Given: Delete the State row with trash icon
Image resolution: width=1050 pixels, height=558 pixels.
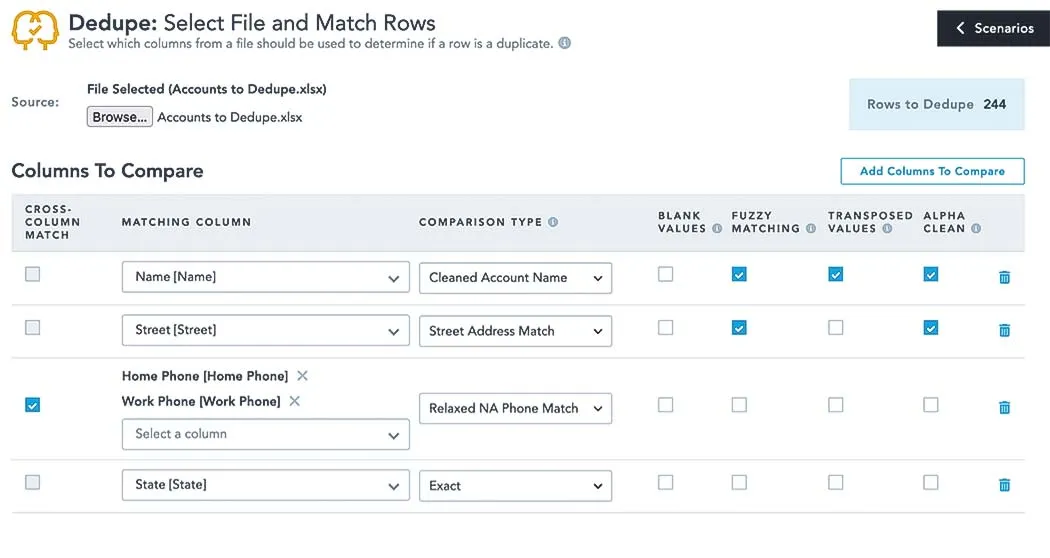Looking at the screenshot, I should coord(1004,484).
